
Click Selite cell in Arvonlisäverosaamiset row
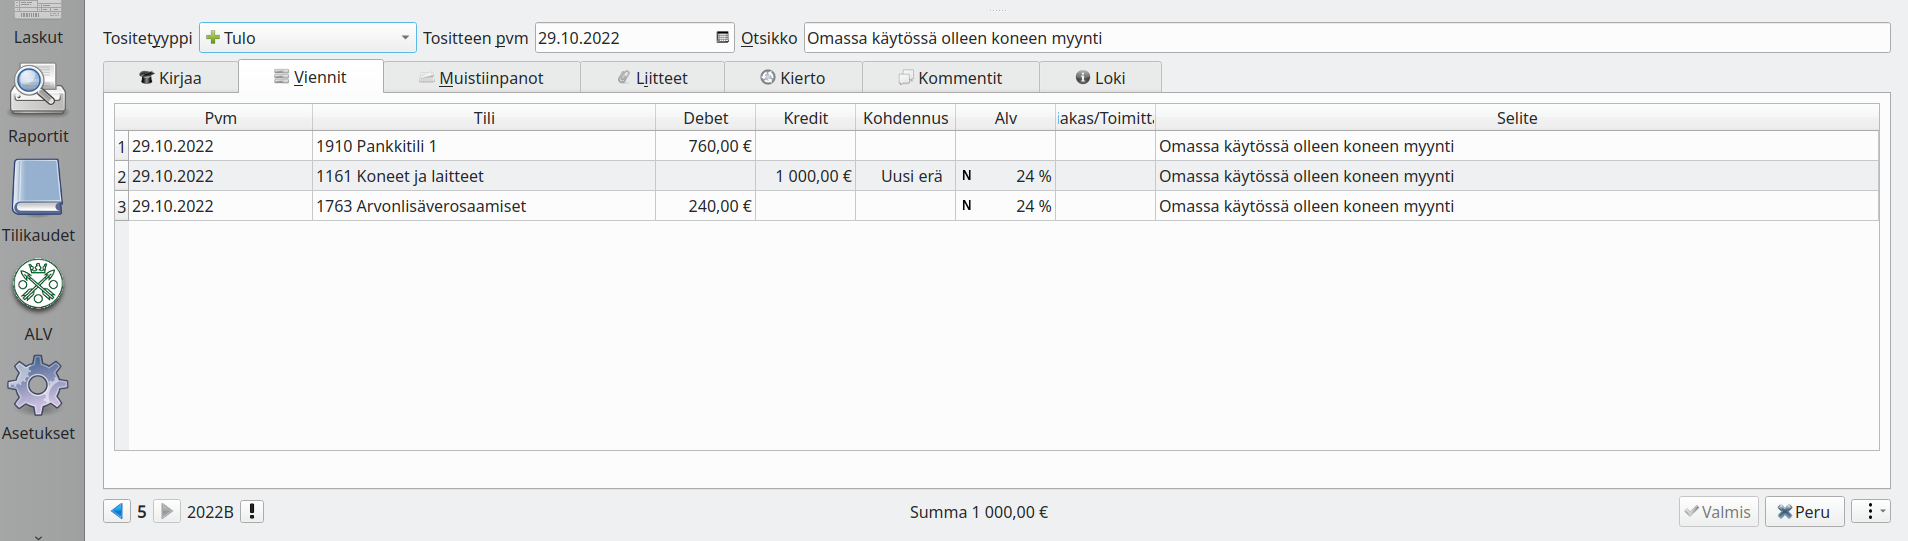click(x=1517, y=206)
